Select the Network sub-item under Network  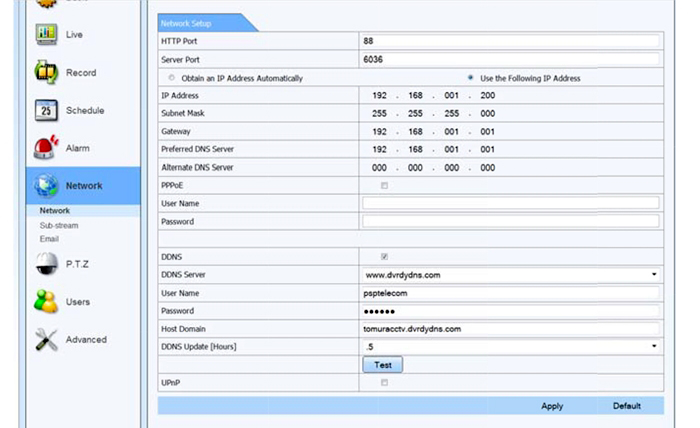coord(54,211)
